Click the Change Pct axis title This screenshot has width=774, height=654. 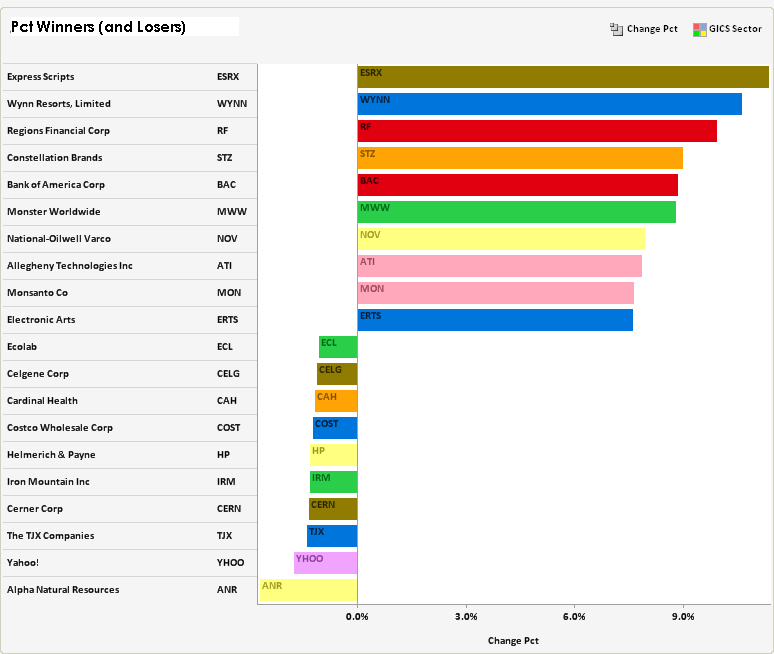pyautogui.click(x=513, y=641)
